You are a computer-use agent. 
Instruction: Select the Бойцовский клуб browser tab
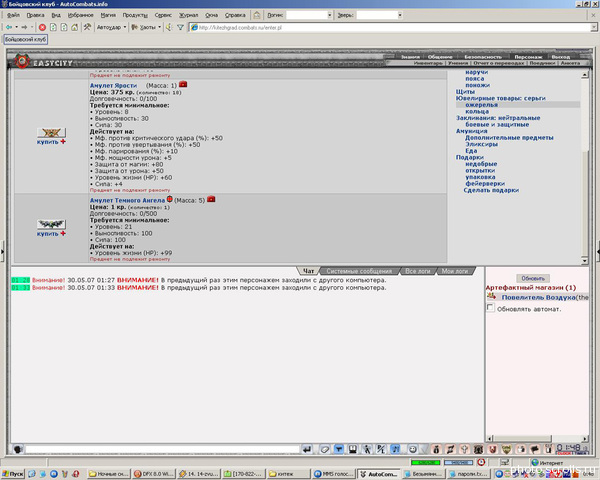(x=26, y=39)
